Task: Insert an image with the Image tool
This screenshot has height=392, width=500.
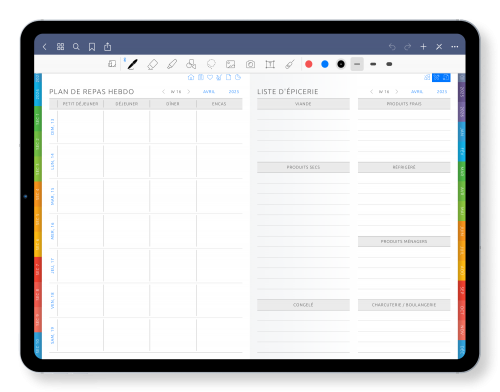Action: [231, 64]
